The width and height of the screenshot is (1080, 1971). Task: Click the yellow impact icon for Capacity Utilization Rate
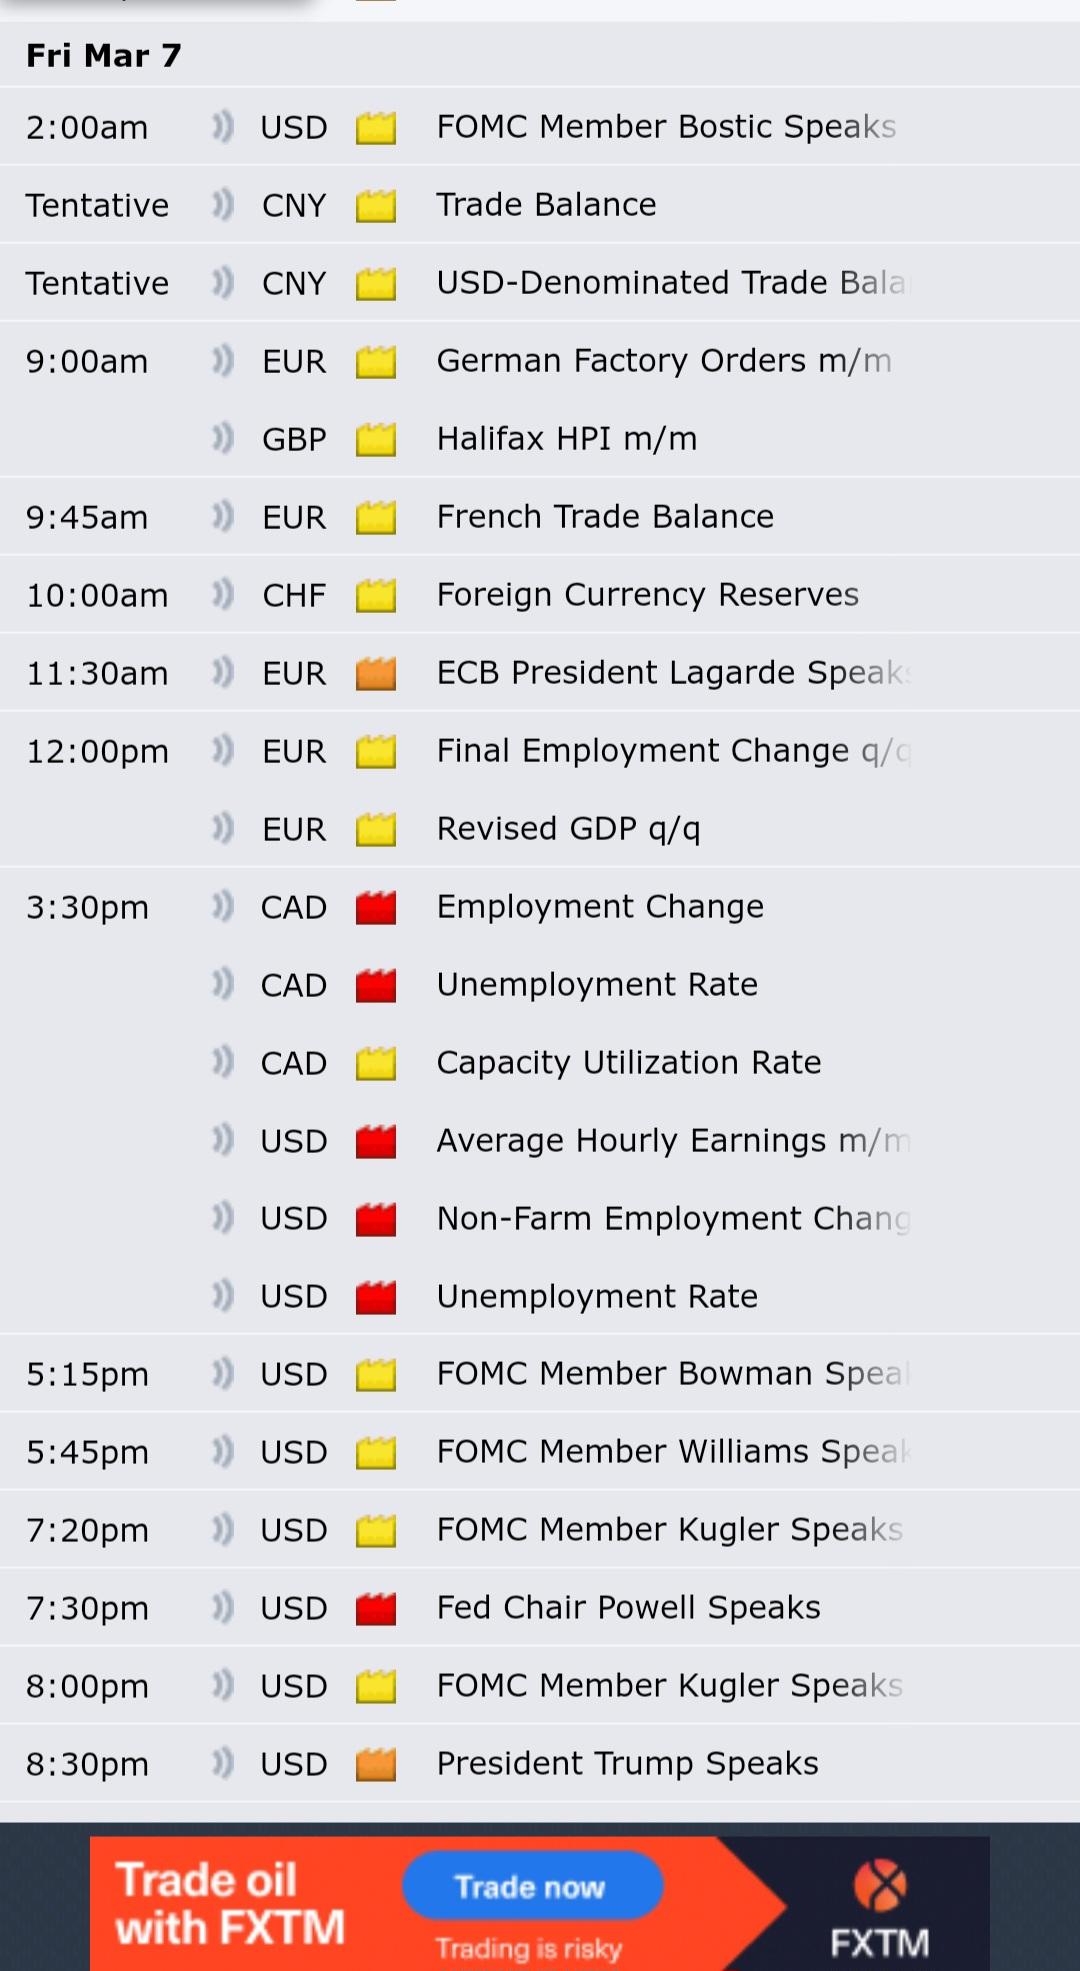click(x=376, y=1063)
